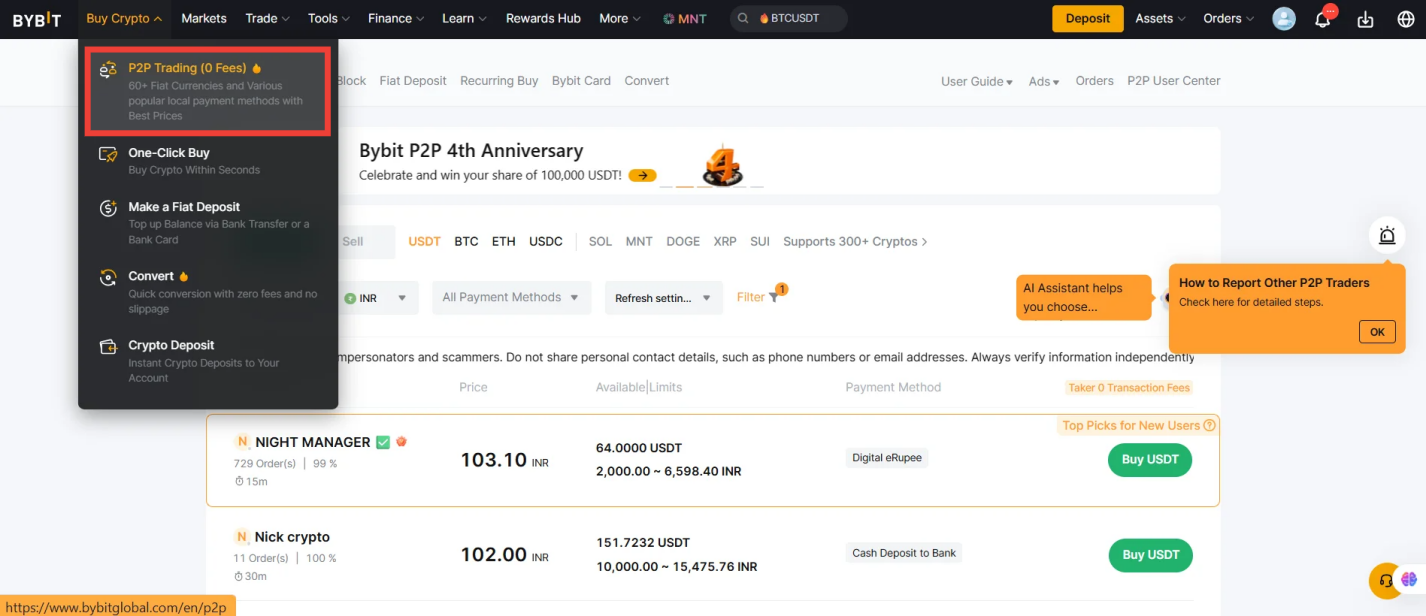Select the USDT cryptocurrency tab
The width and height of the screenshot is (1426, 616).
coord(423,241)
